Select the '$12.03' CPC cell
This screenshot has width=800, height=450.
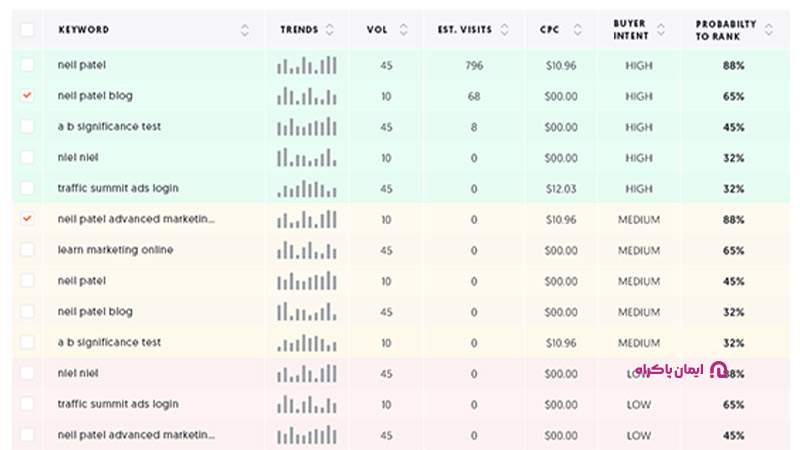point(561,189)
